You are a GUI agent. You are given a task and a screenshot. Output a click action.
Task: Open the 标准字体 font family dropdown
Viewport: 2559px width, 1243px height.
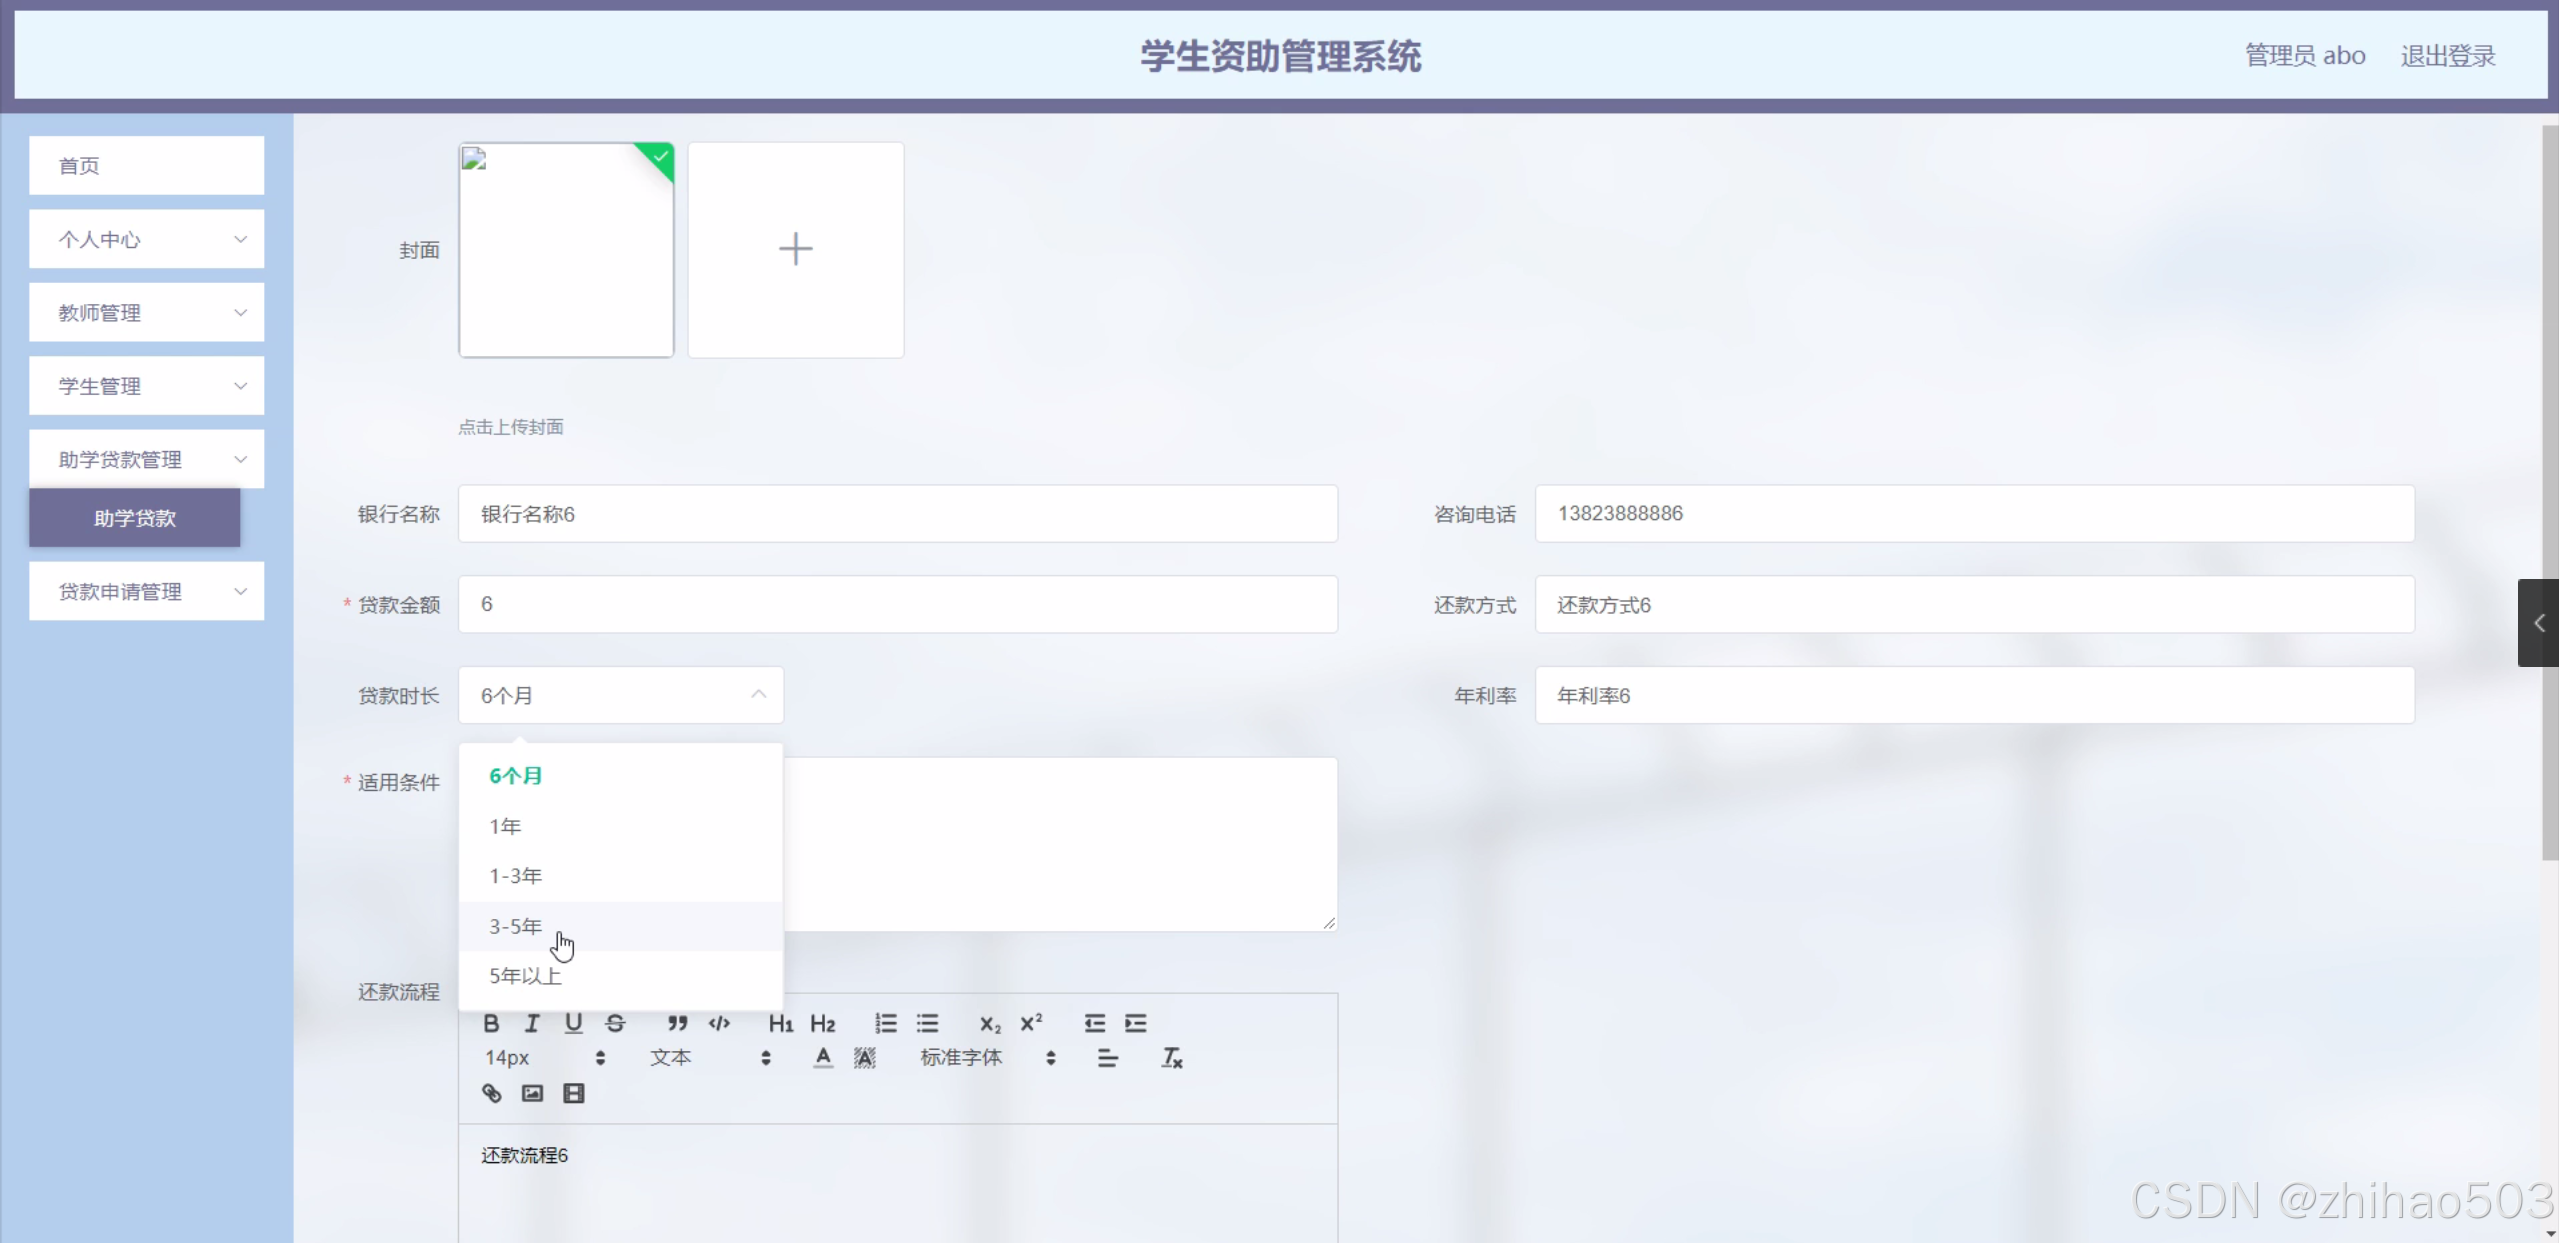pyautogui.click(x=986, y=1058)
